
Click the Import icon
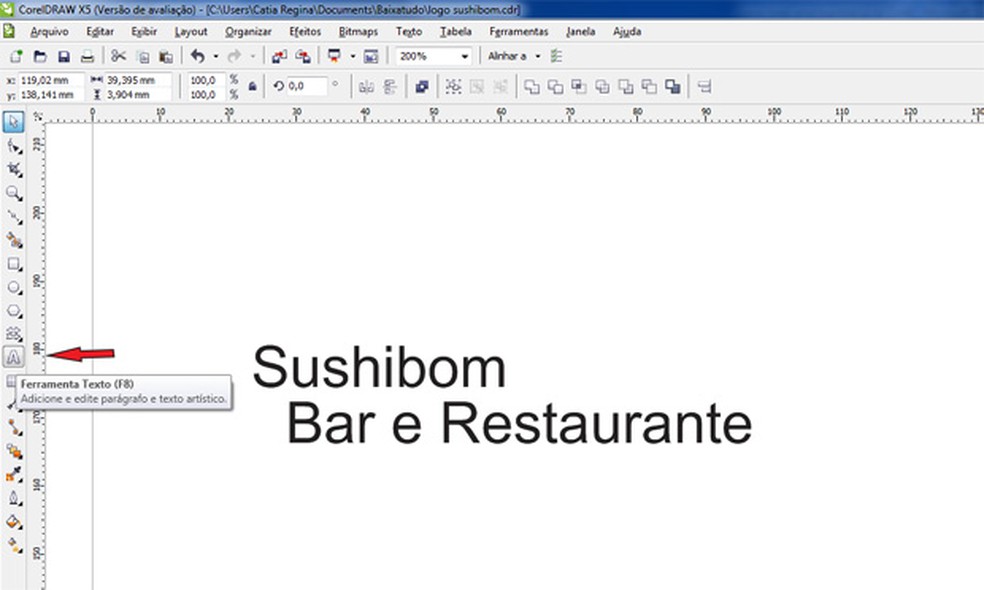tap(279, 56)
